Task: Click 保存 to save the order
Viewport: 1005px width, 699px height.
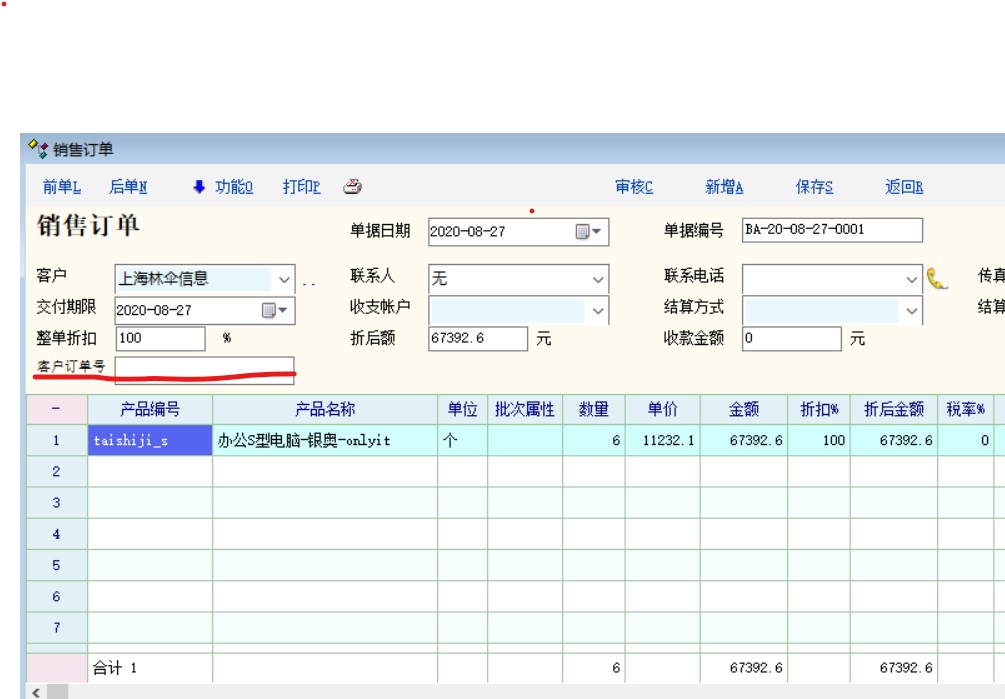Action: point(814,187)
